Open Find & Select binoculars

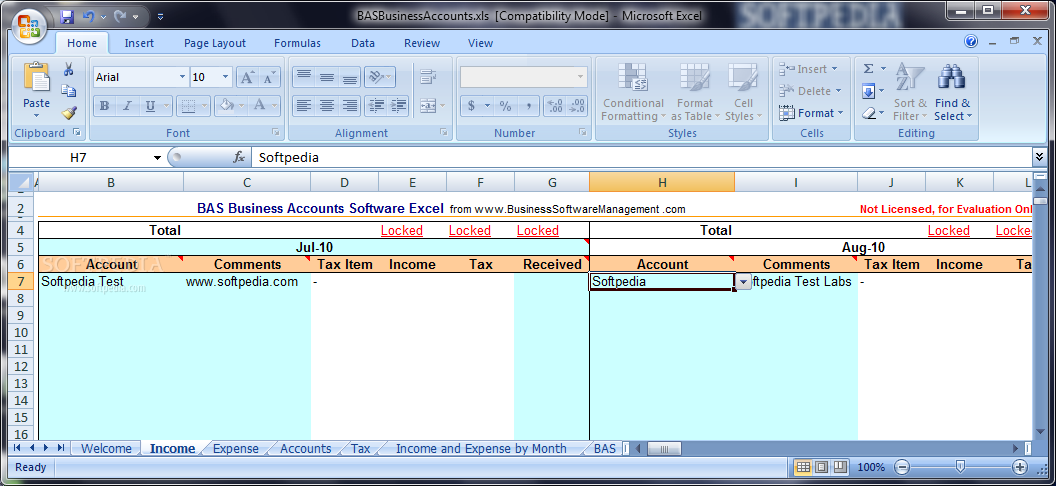click(952, 91)
